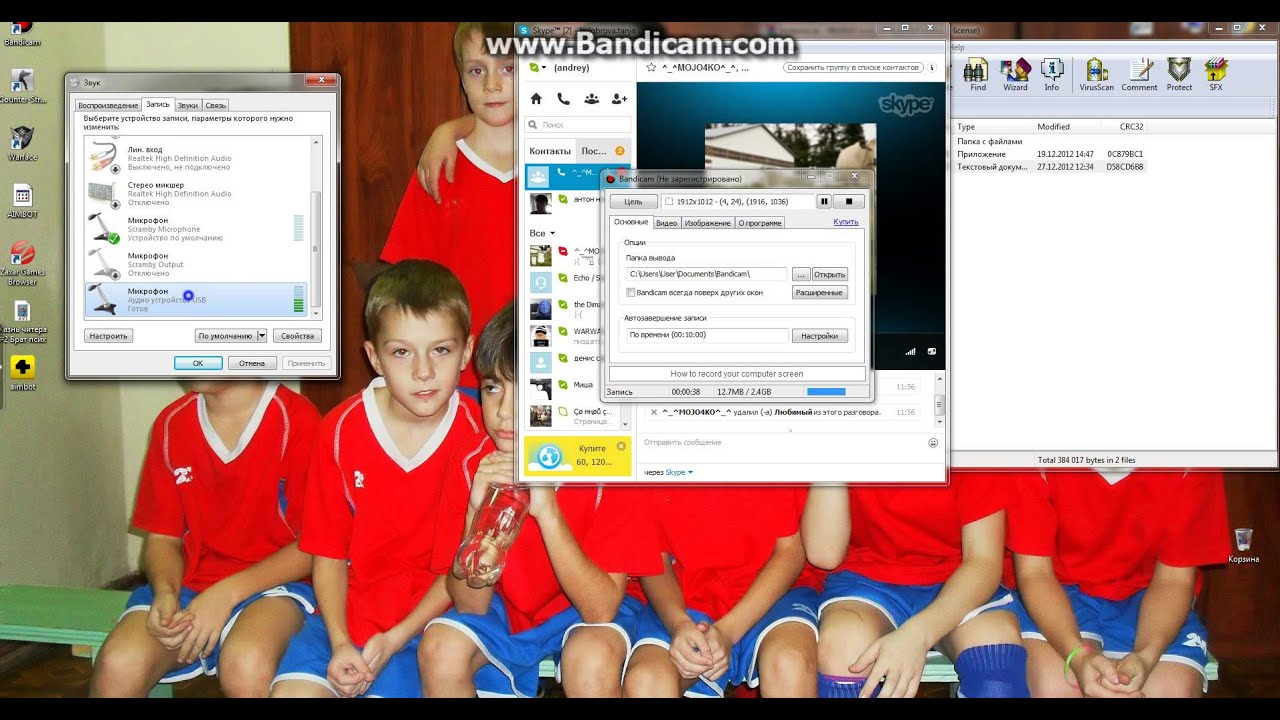Run VirusScan from the archiver toolbar

[x=1097, y=75]
